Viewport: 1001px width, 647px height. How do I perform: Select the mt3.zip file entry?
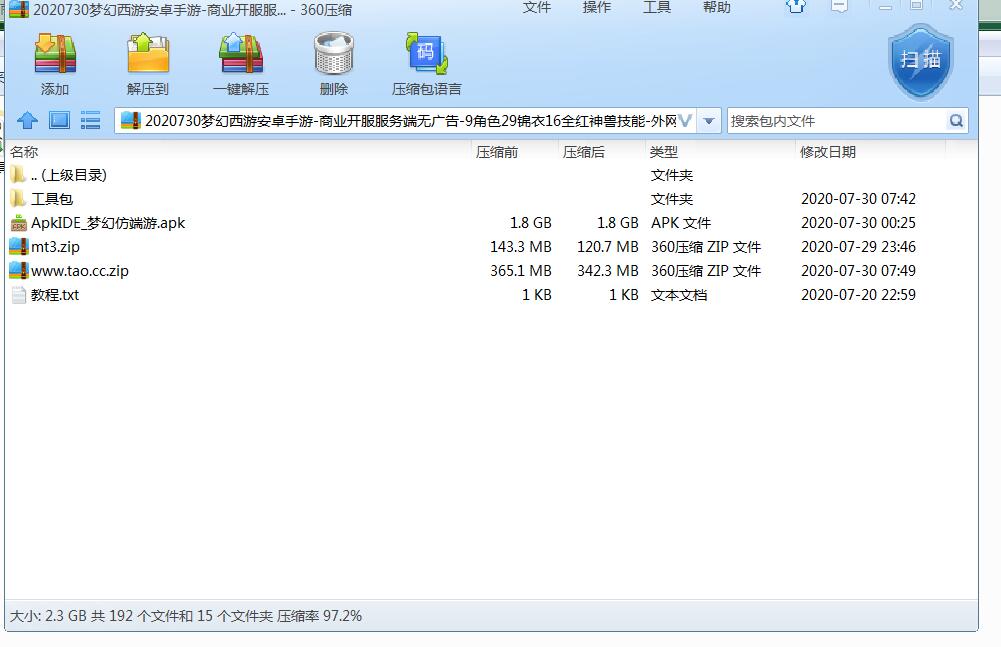[x=55, y=247]
